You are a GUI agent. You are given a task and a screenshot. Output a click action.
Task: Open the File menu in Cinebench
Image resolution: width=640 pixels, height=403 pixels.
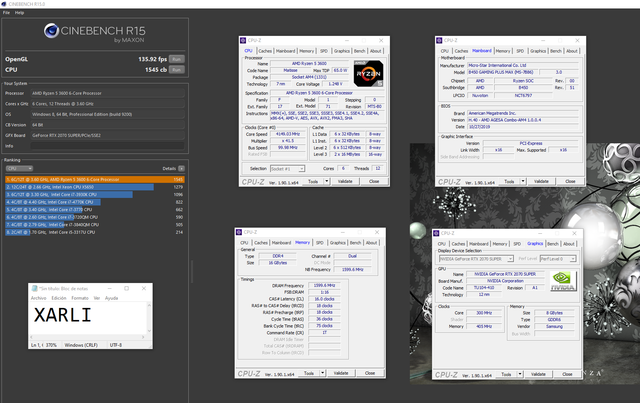click(7, 13)
